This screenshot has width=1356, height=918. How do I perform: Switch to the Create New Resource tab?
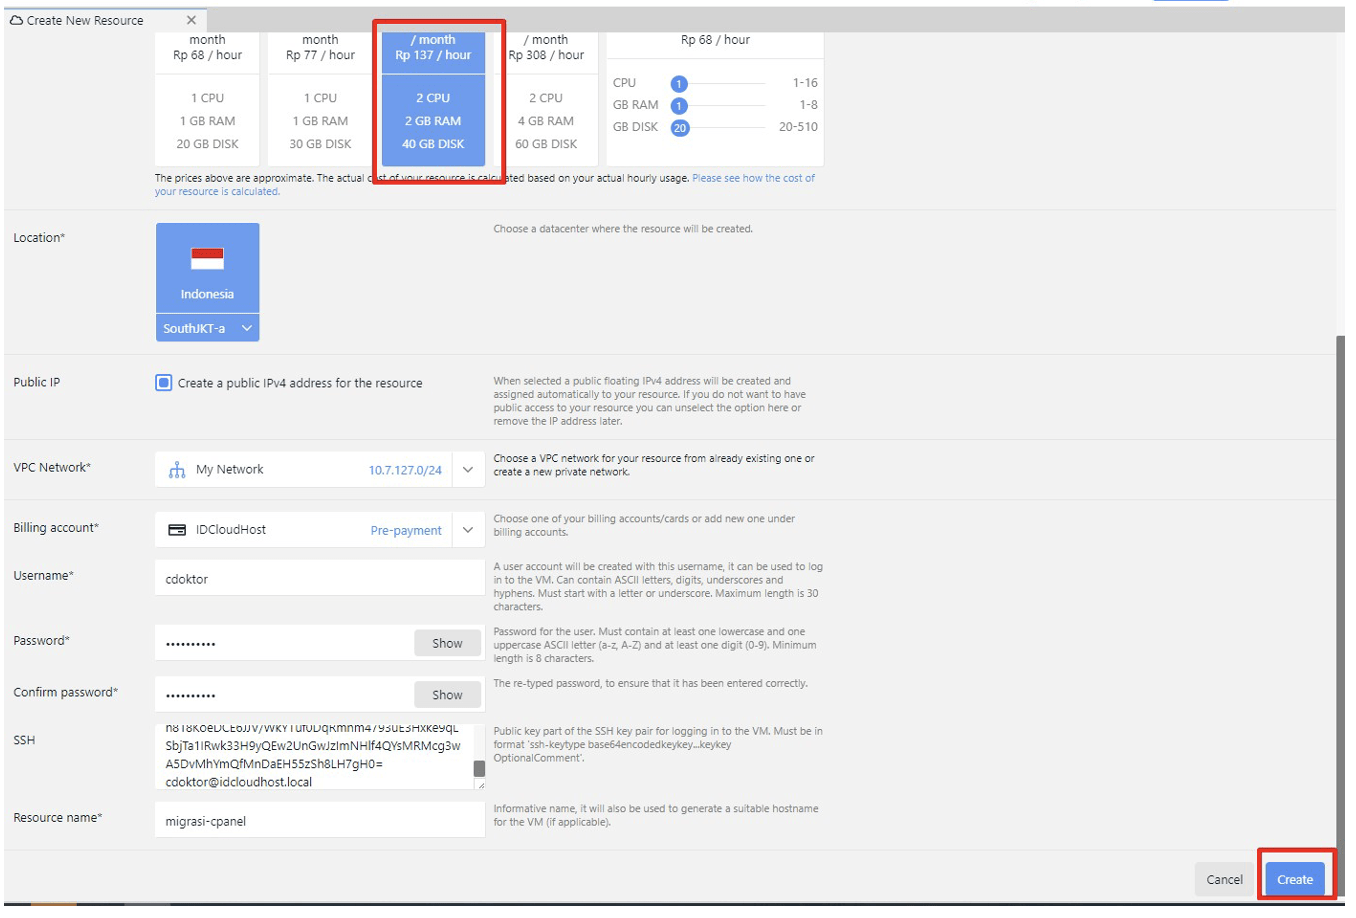(x=85, y=19)
